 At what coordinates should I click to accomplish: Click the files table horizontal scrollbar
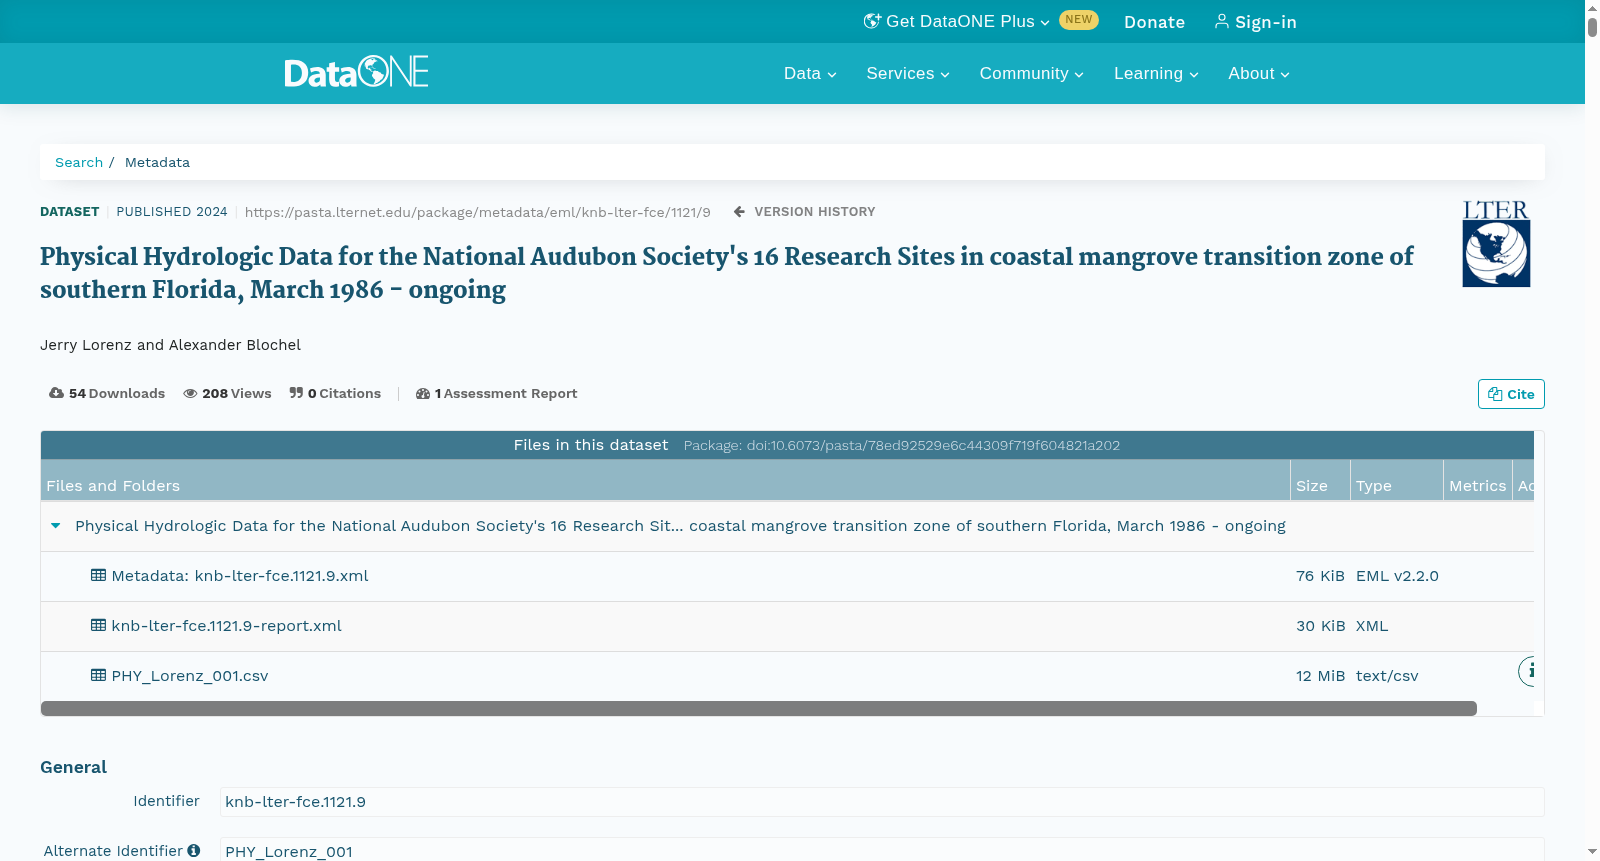758,708
